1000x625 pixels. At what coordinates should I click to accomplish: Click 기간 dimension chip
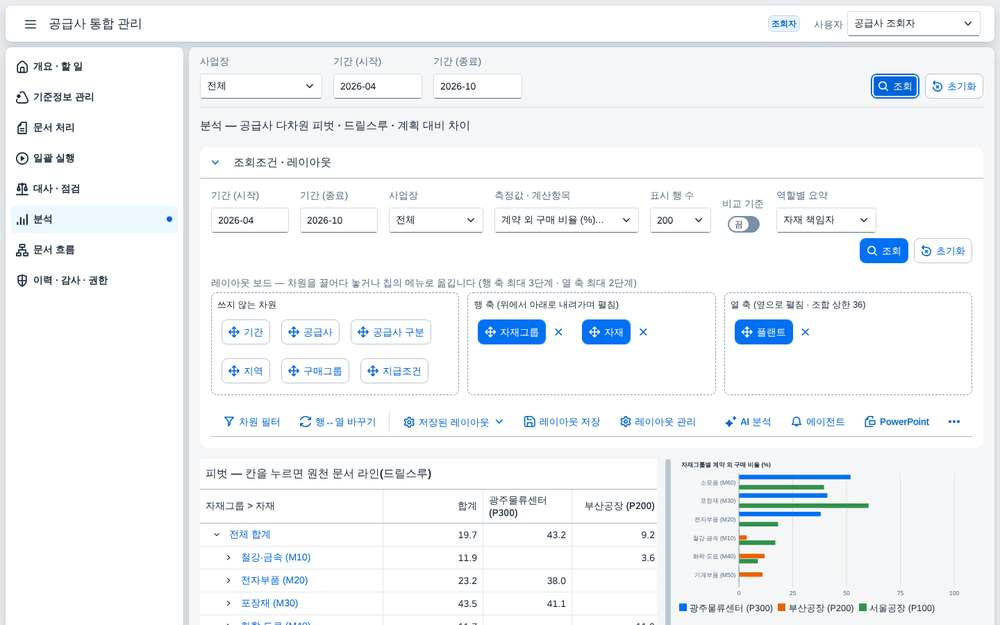[x=246, y=332]
